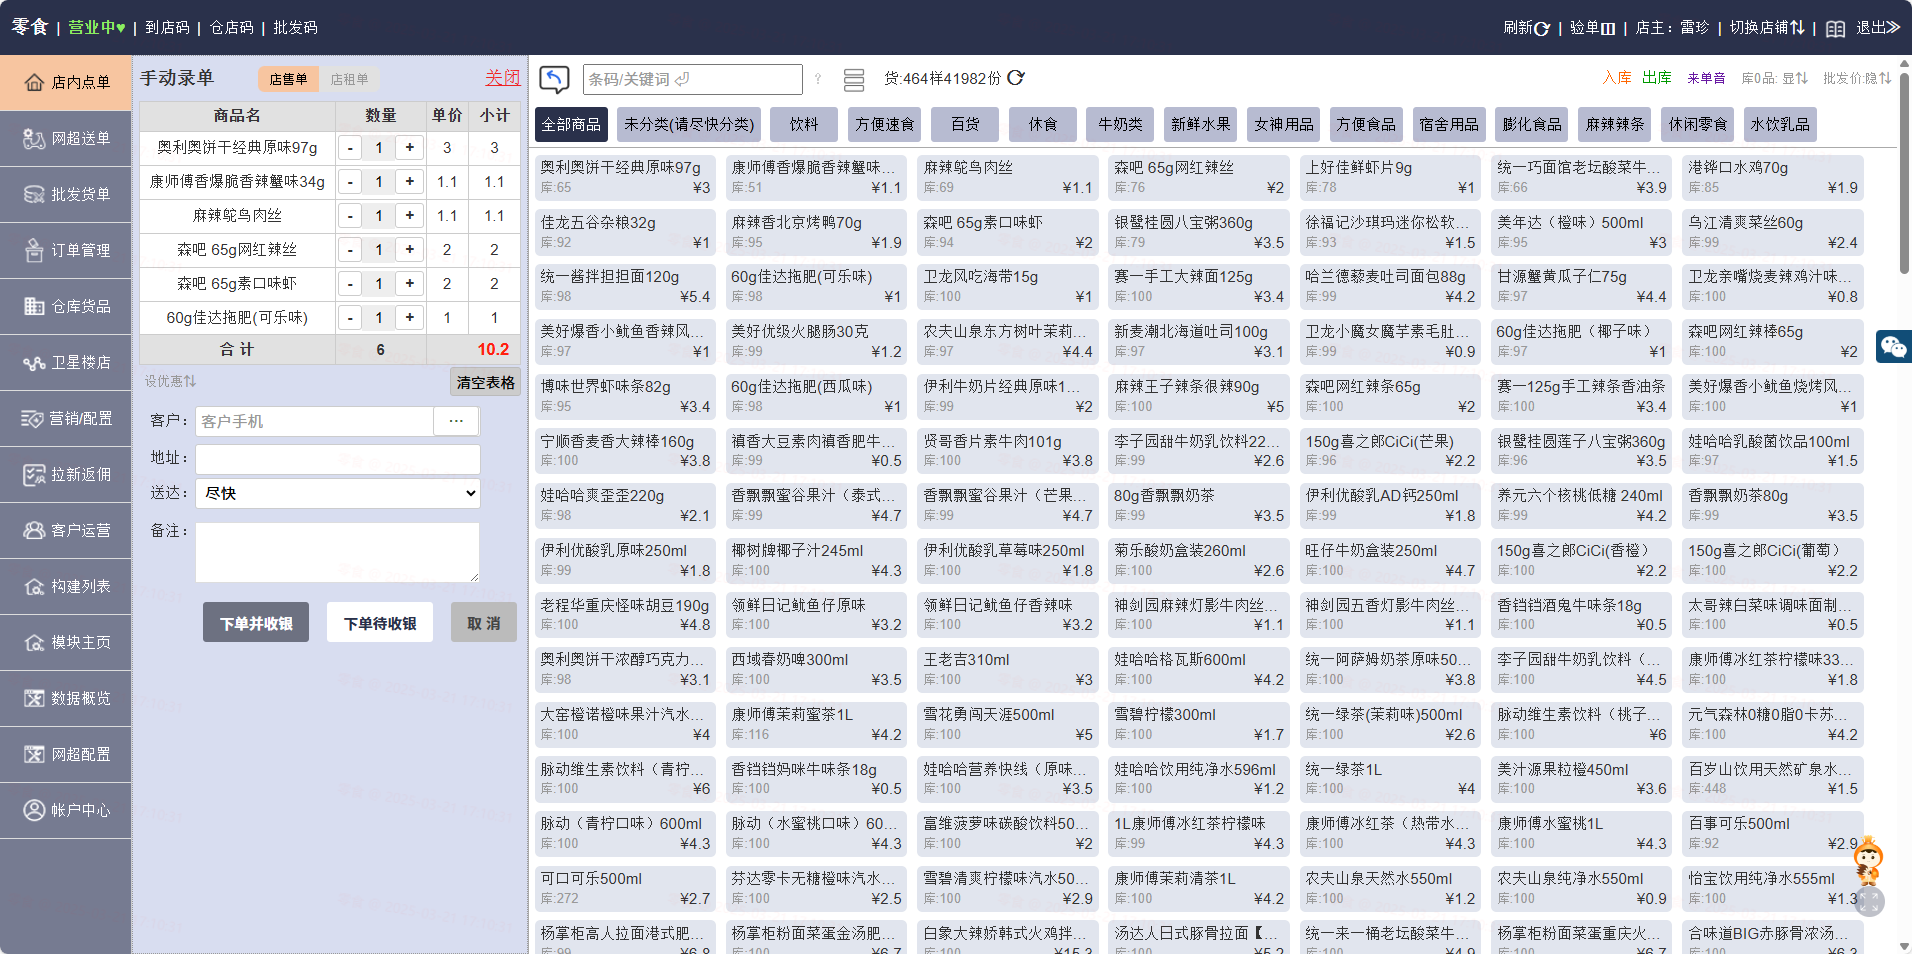
Task: Open 客户运营 in sidebar
Action: pyautogui.click(x=66, y=531)
